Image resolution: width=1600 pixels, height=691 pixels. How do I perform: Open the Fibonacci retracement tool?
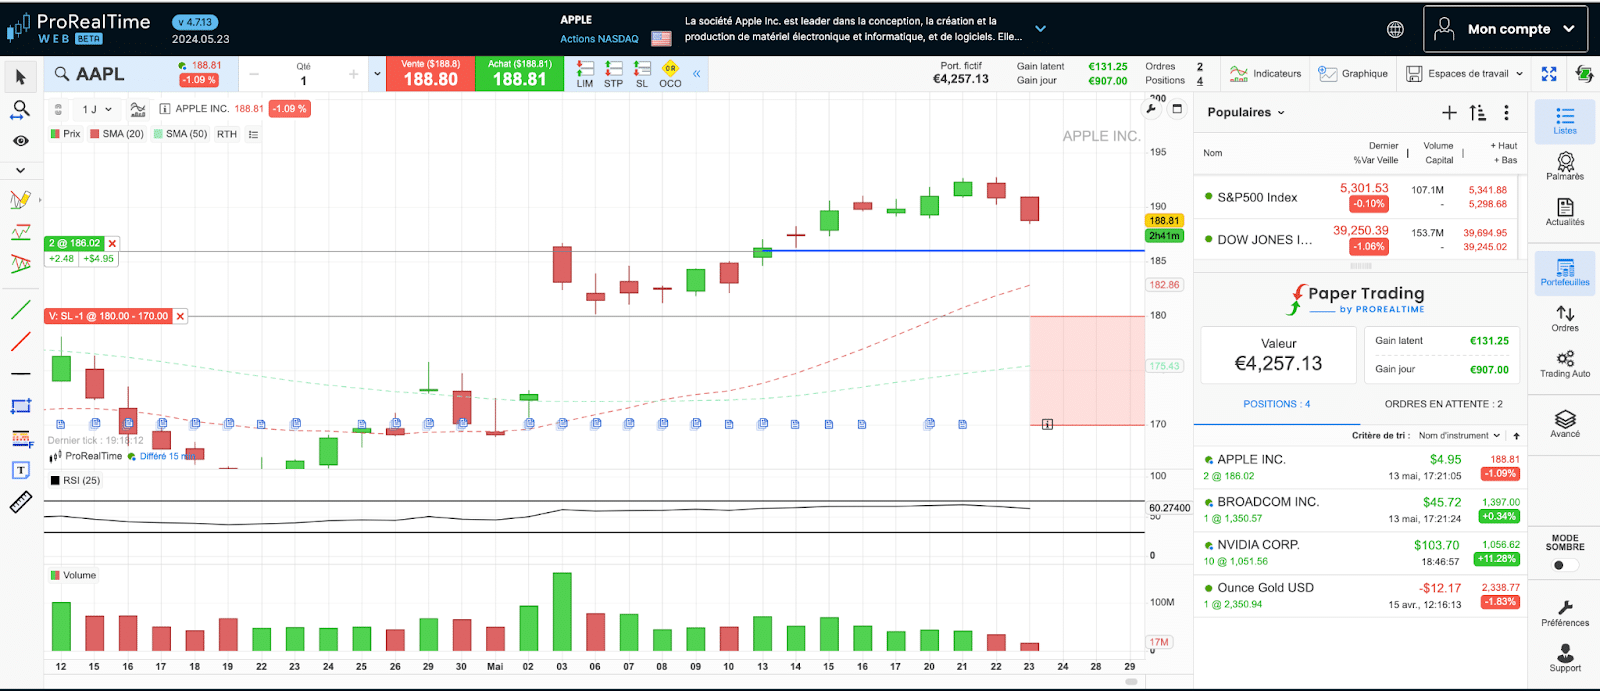20,438
